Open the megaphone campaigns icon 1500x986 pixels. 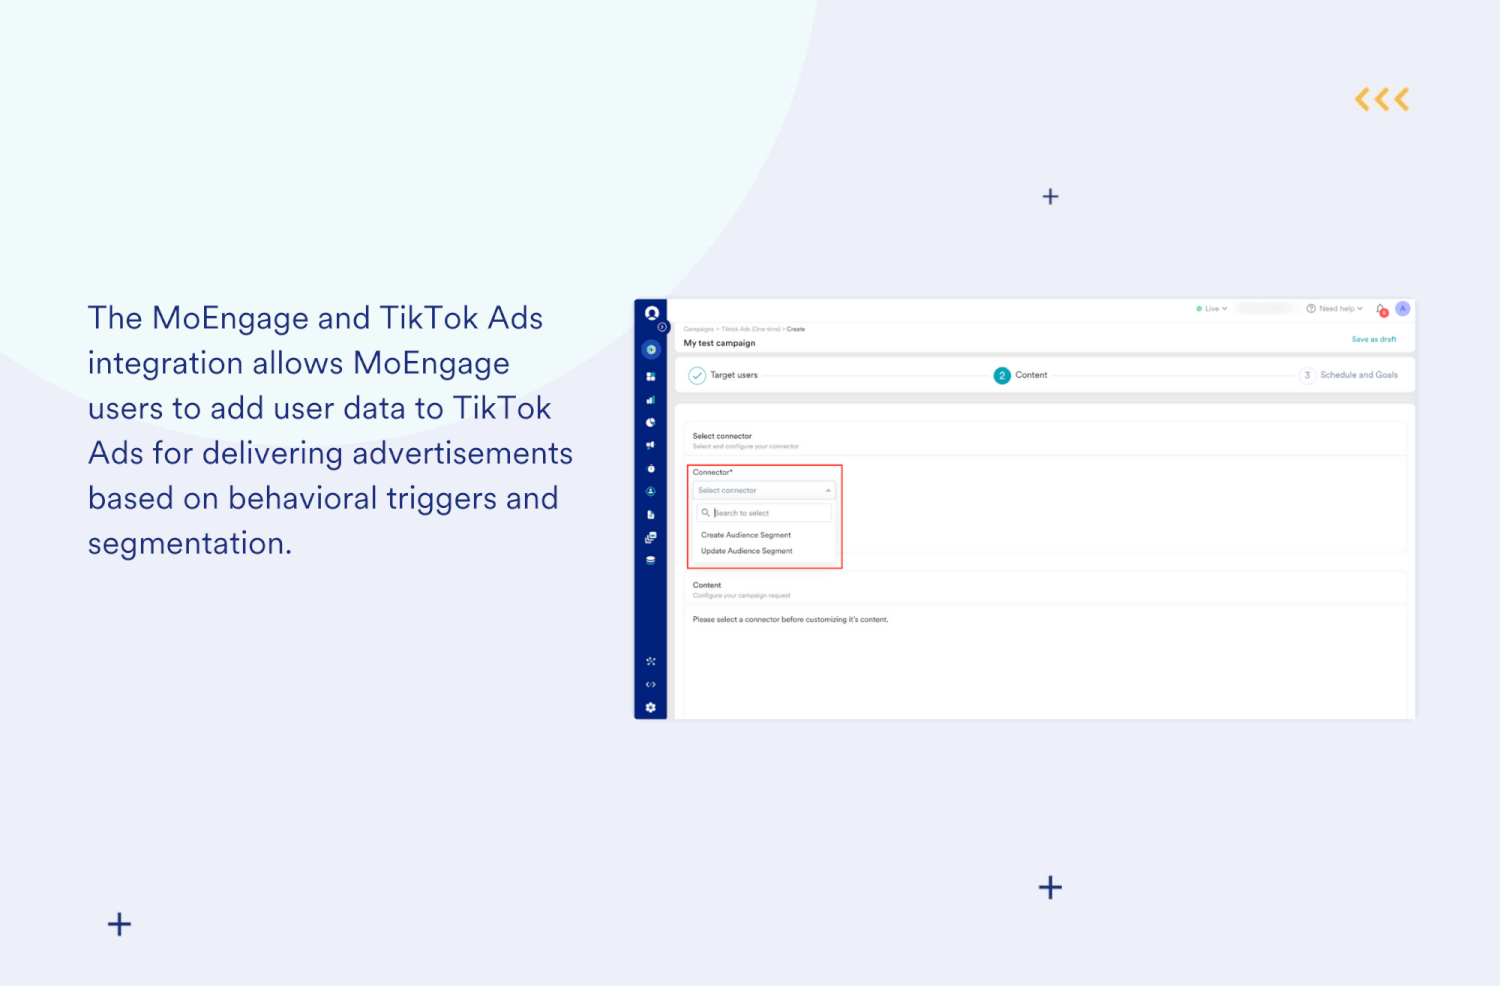point(651,446)
